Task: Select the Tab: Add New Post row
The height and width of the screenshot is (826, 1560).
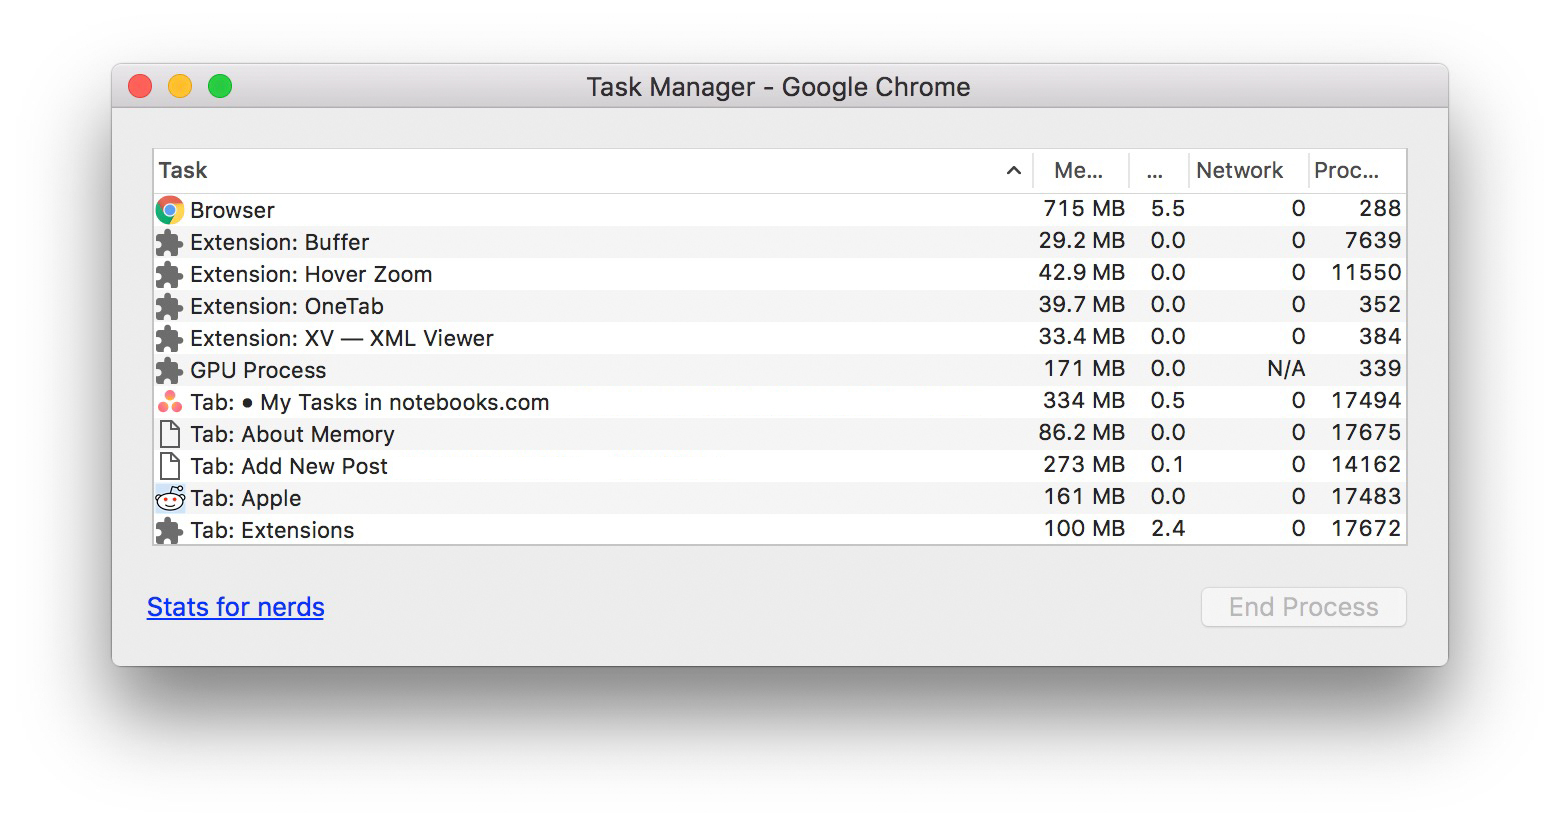Action: pos(780,466)
